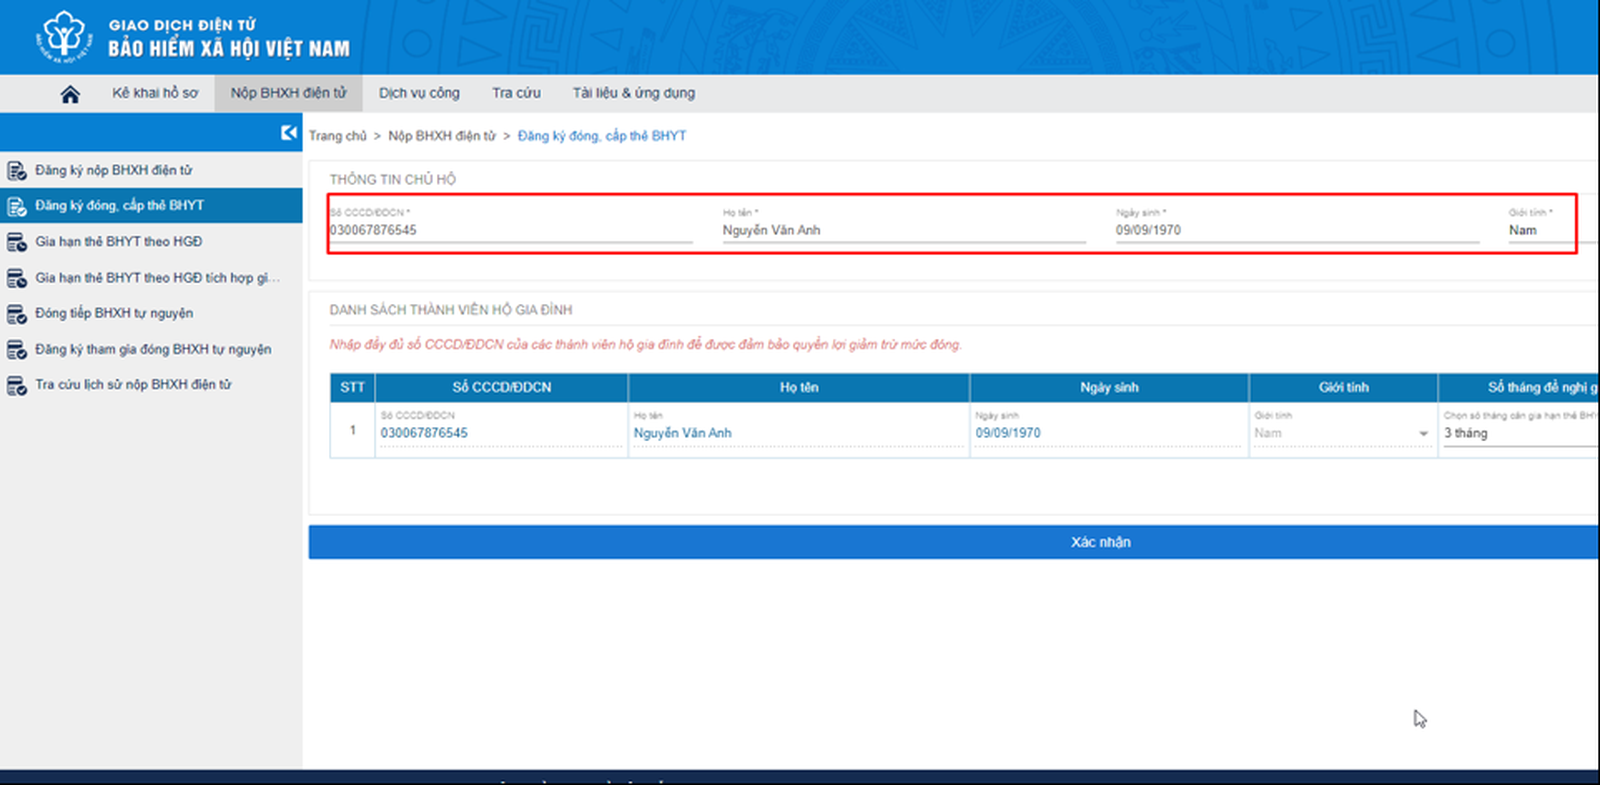The image size is (1600, 785).
Task: Click icon beside Đăng ký đóng, cấp thẻ BHYT
Action: click(x=17, y=206)
